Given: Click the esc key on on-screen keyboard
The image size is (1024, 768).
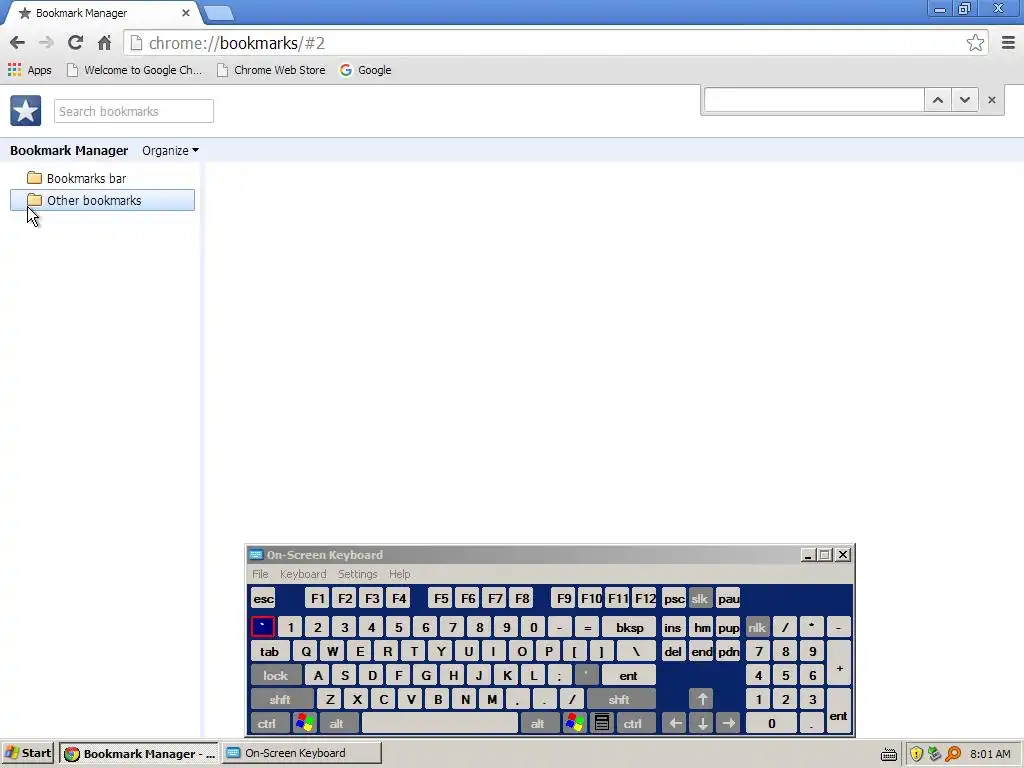Looking at the screenshot, I should (263, 599).
